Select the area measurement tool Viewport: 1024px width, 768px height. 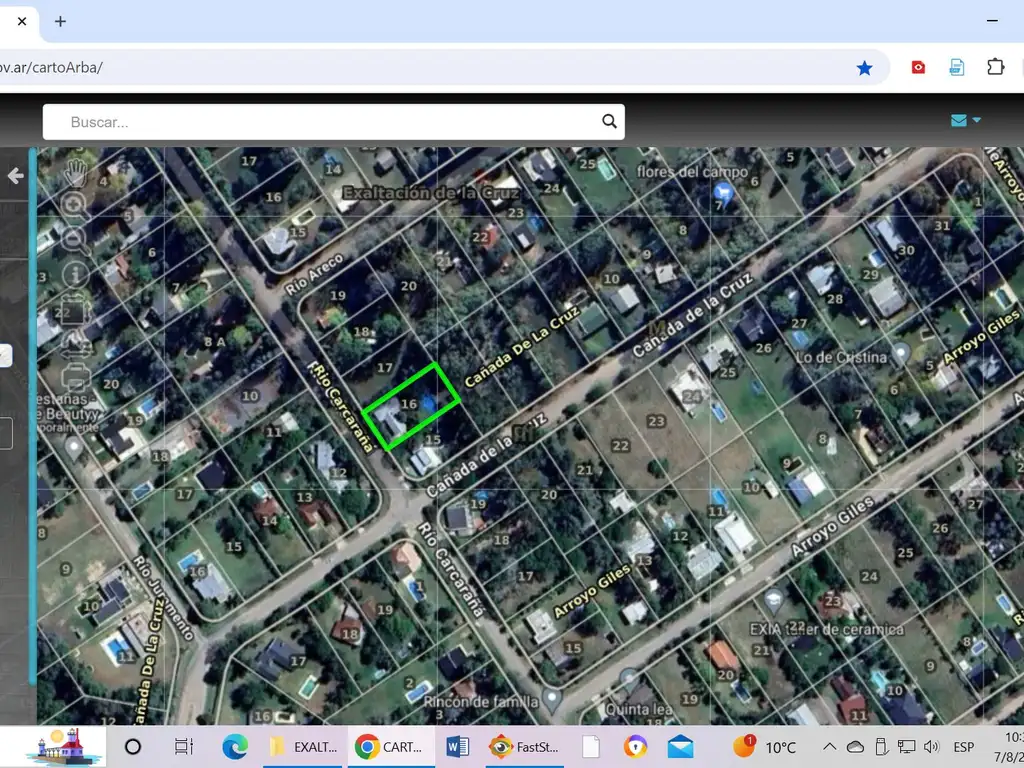[x=75, y=309]
